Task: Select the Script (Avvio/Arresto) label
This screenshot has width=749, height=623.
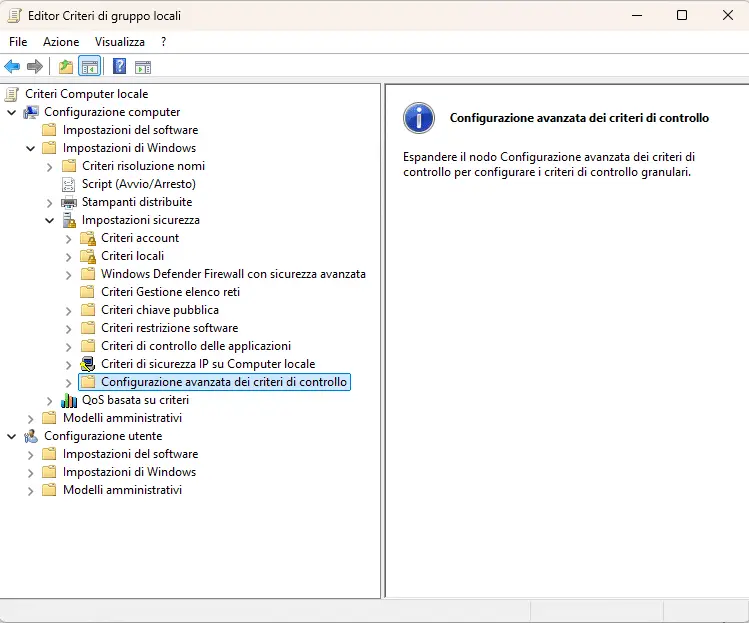Action: pyautogui.click(x=139, y=184)
